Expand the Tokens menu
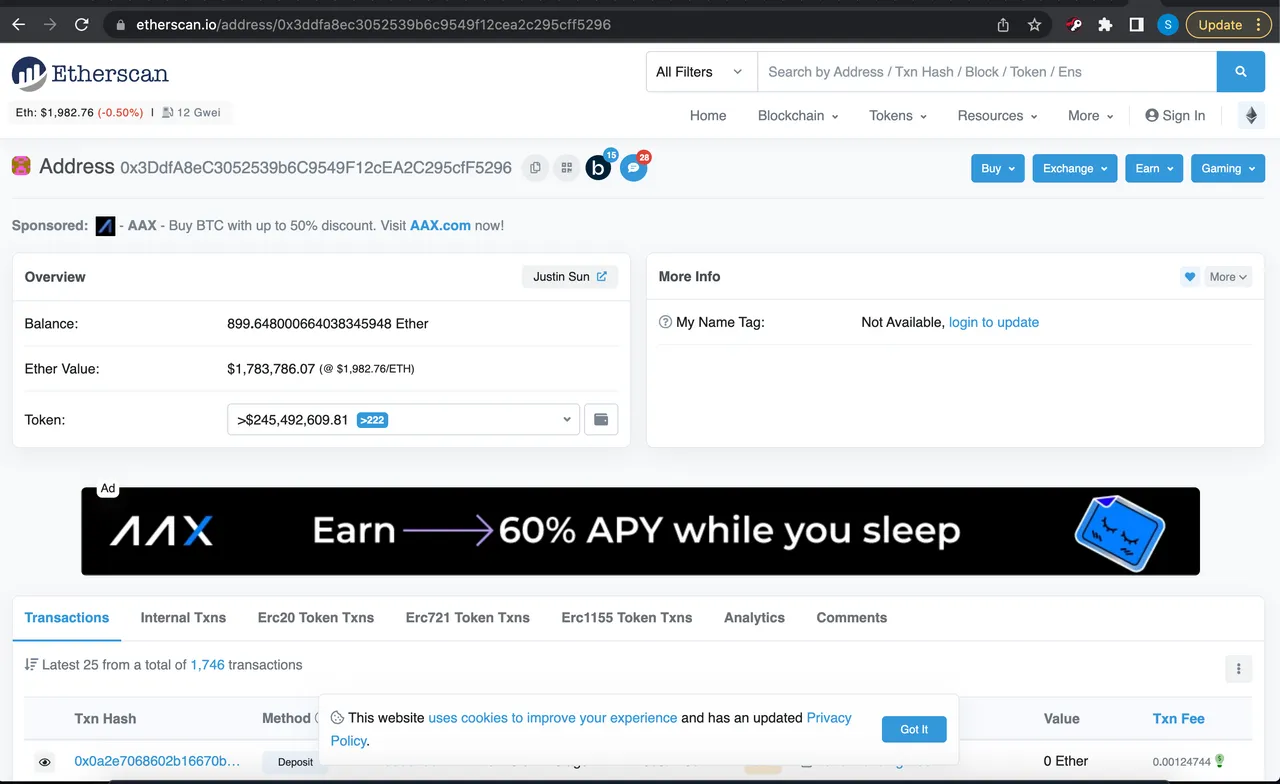This screenshot has height=784, width=1280. point(898,116)
